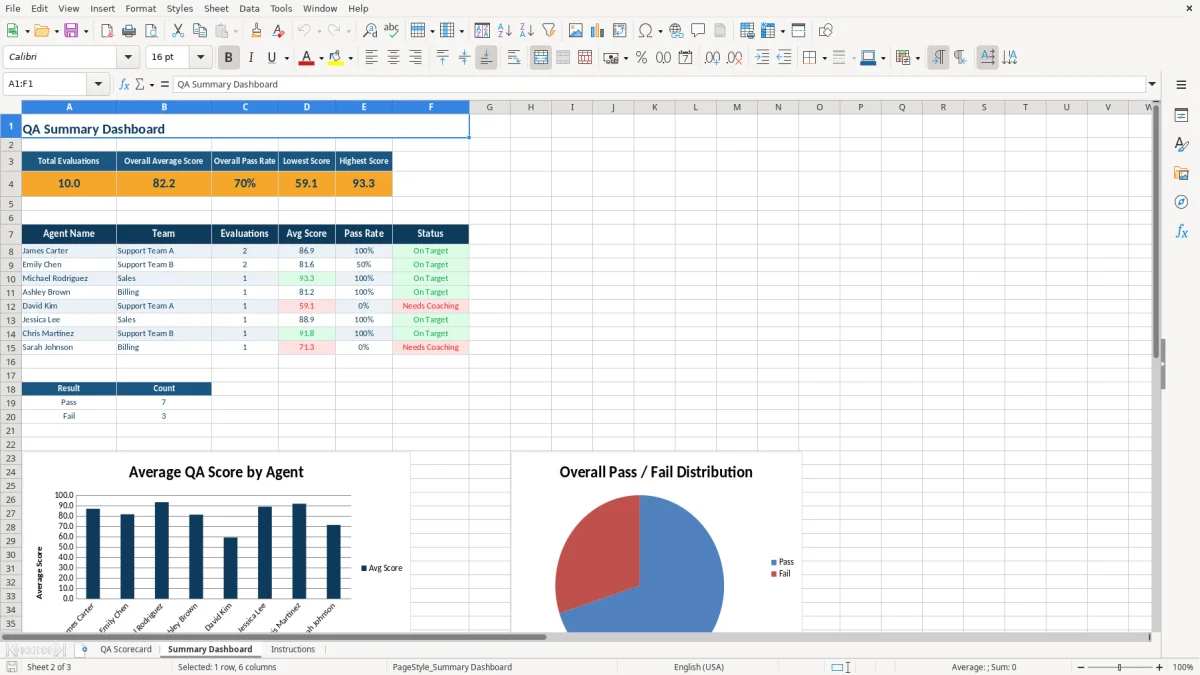
Task: Select column G header
Action: pos(490,107)
